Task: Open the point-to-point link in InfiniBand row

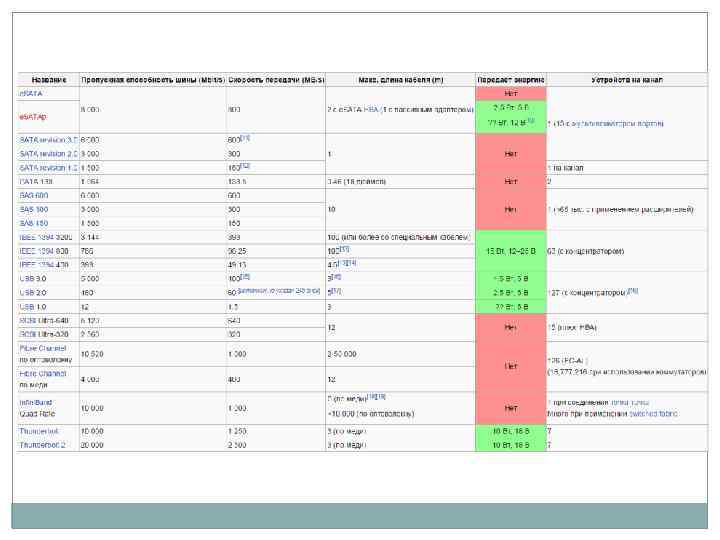Action: pos(630,403)
